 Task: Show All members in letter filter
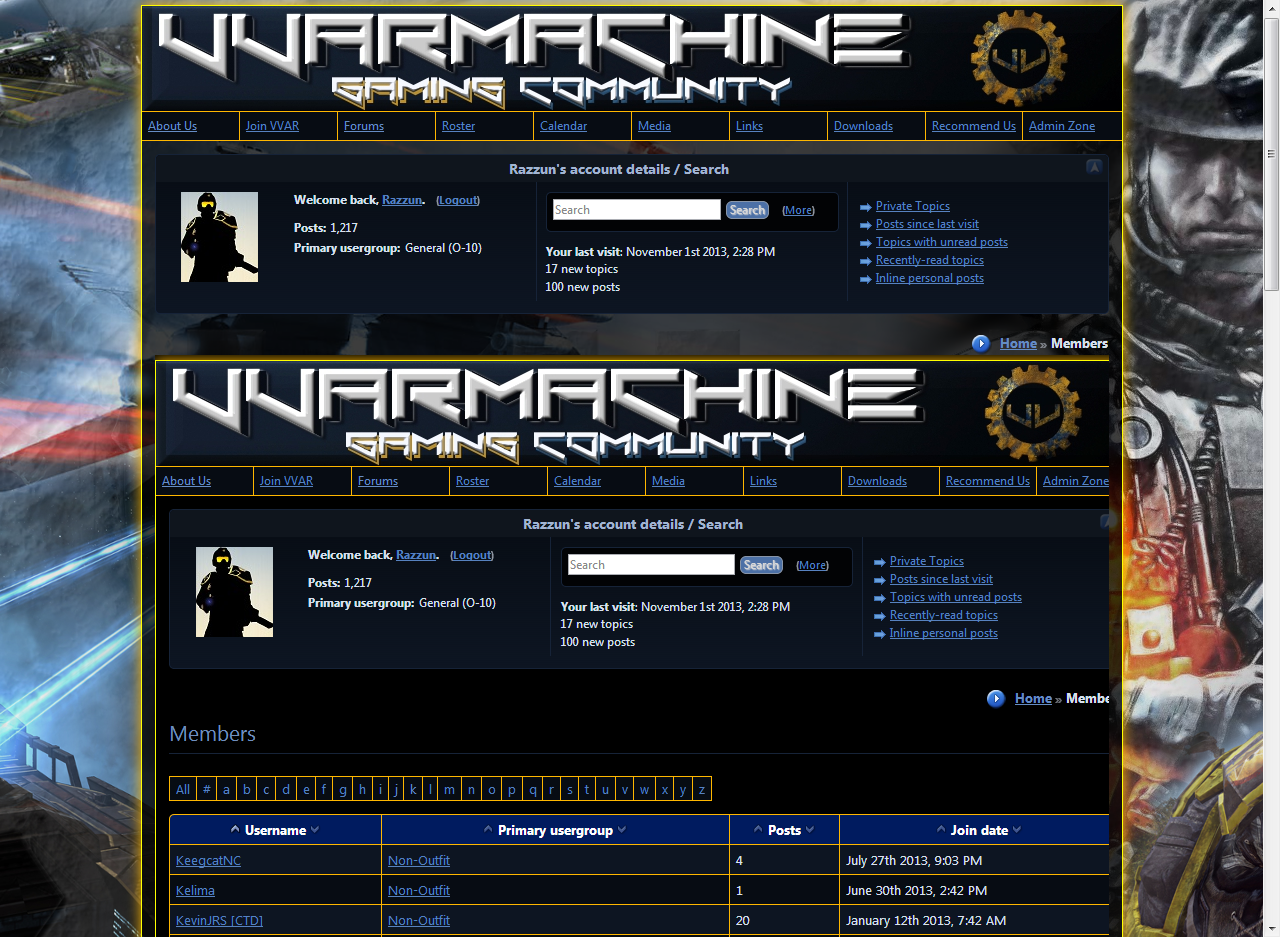(x=183, y=789)
